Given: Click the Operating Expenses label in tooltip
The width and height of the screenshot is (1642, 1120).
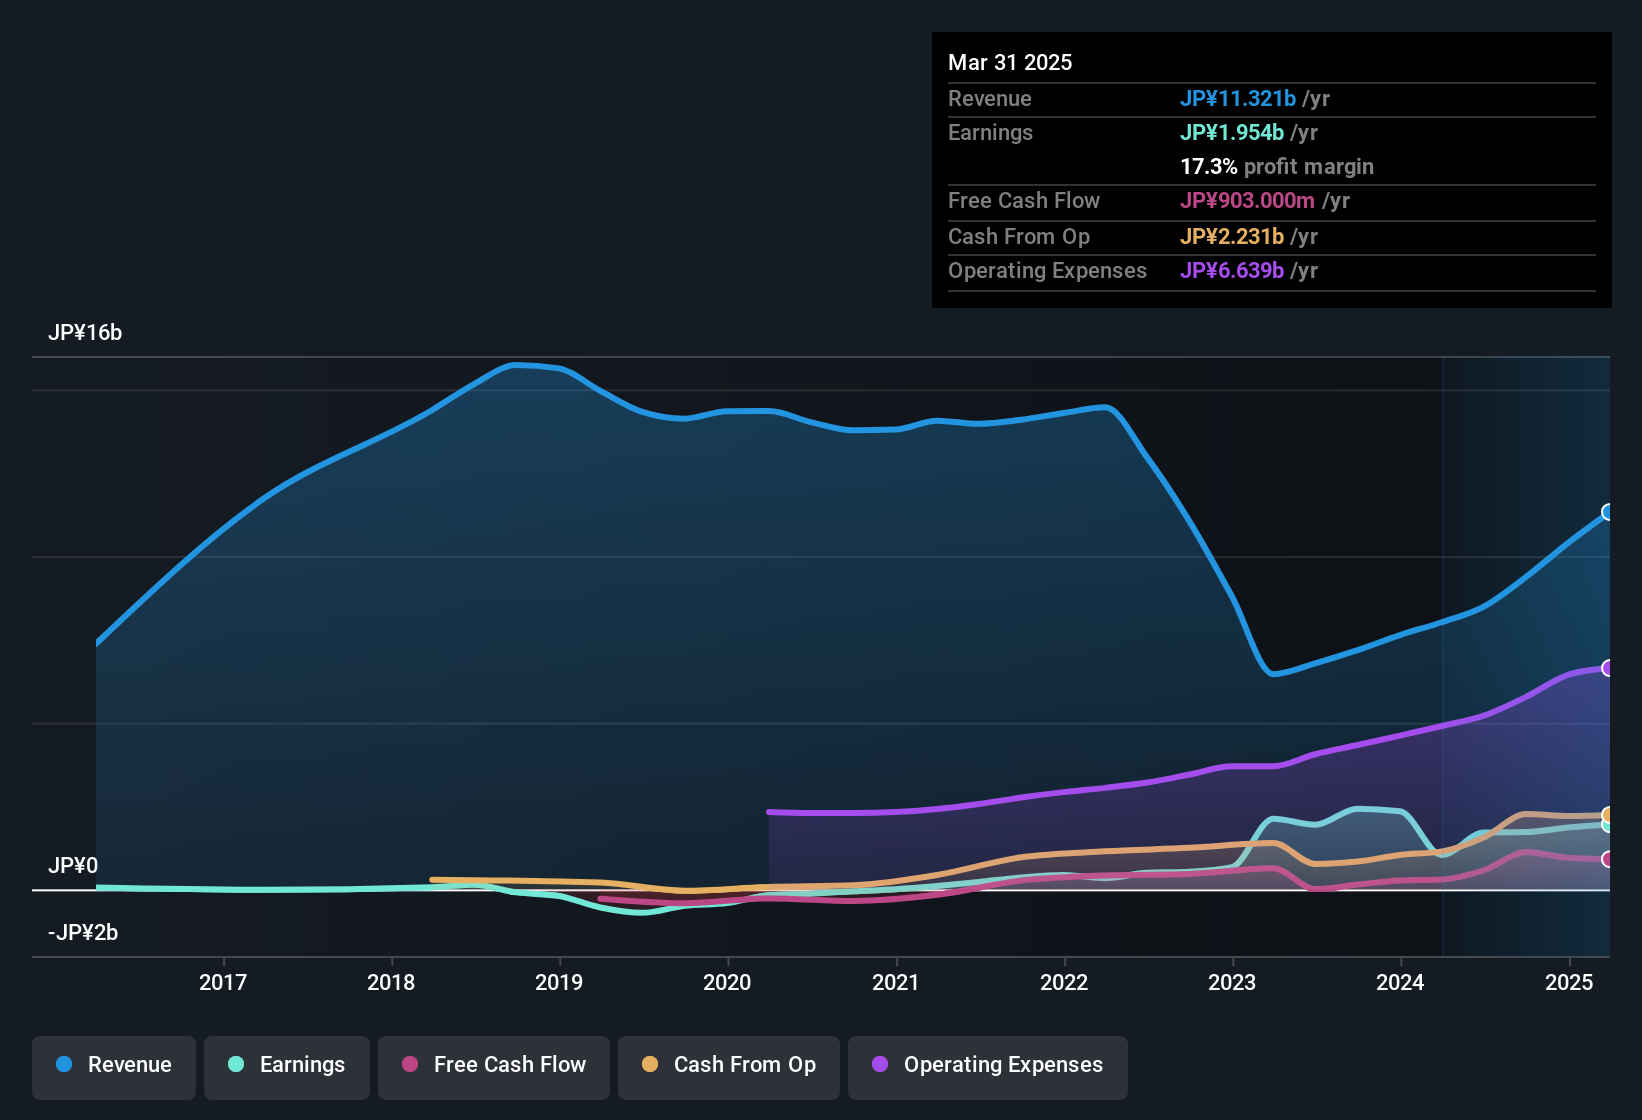Looking at the screenshot, I should [x=1047, y=270].
